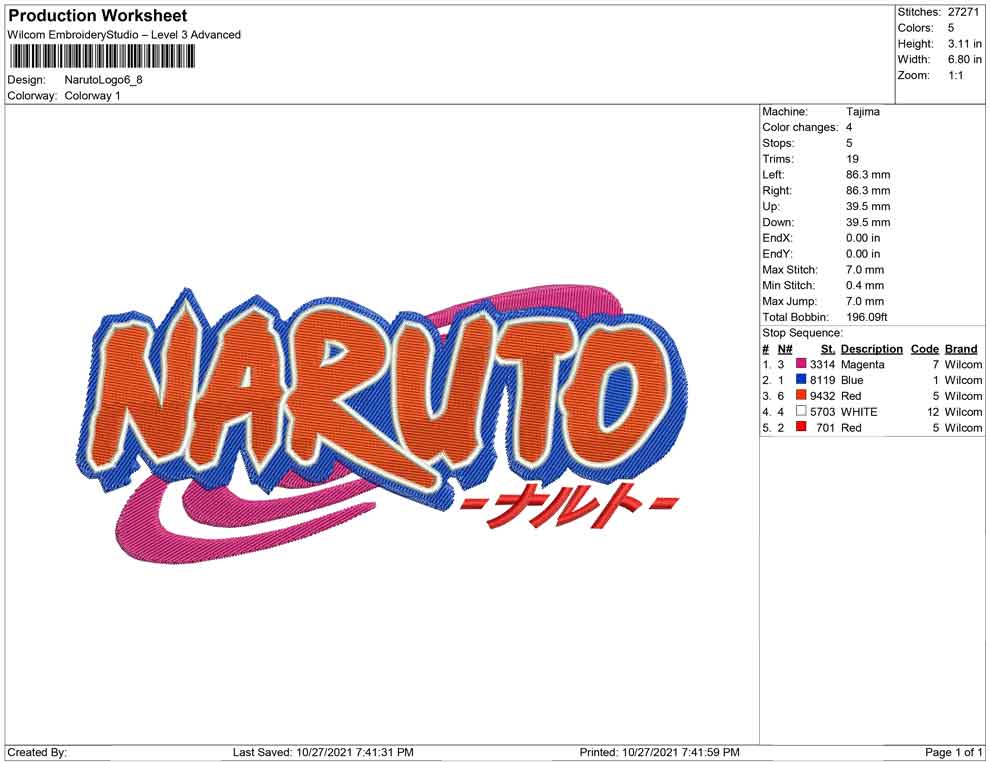The image size is (990, 762).
Task: Click the 'Right:' measurement label
Action: [x=777, y=191]
